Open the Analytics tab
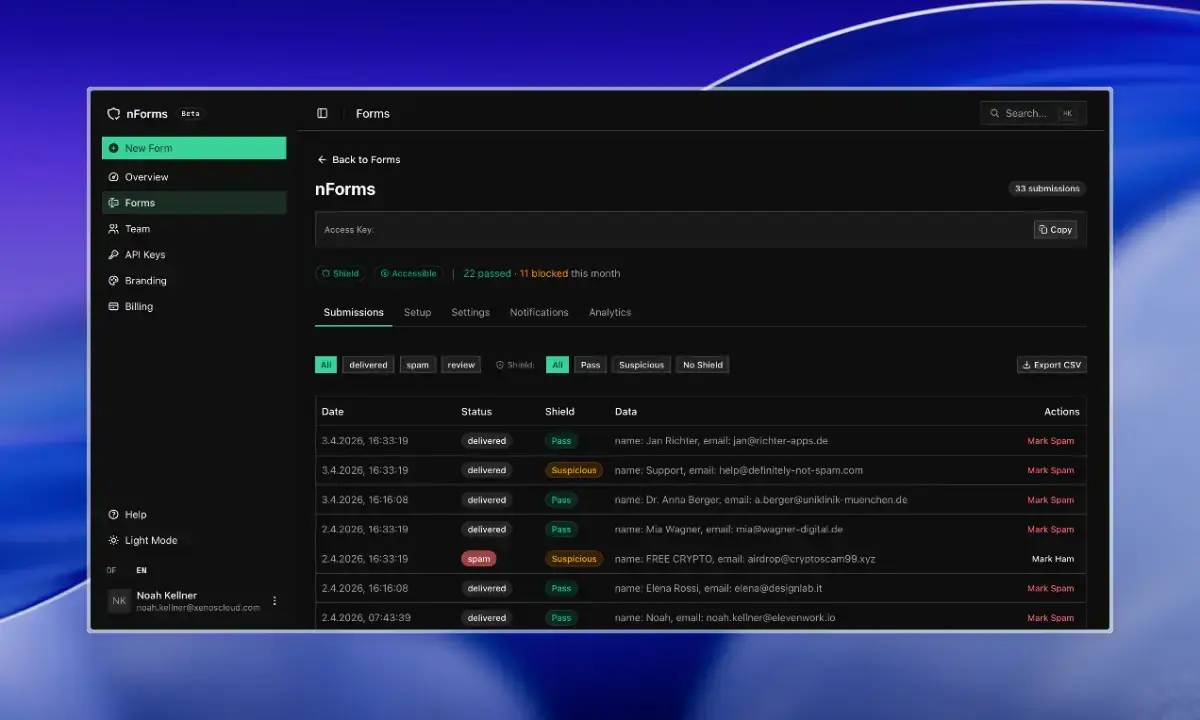1200x720 pixels. (610, 313)
